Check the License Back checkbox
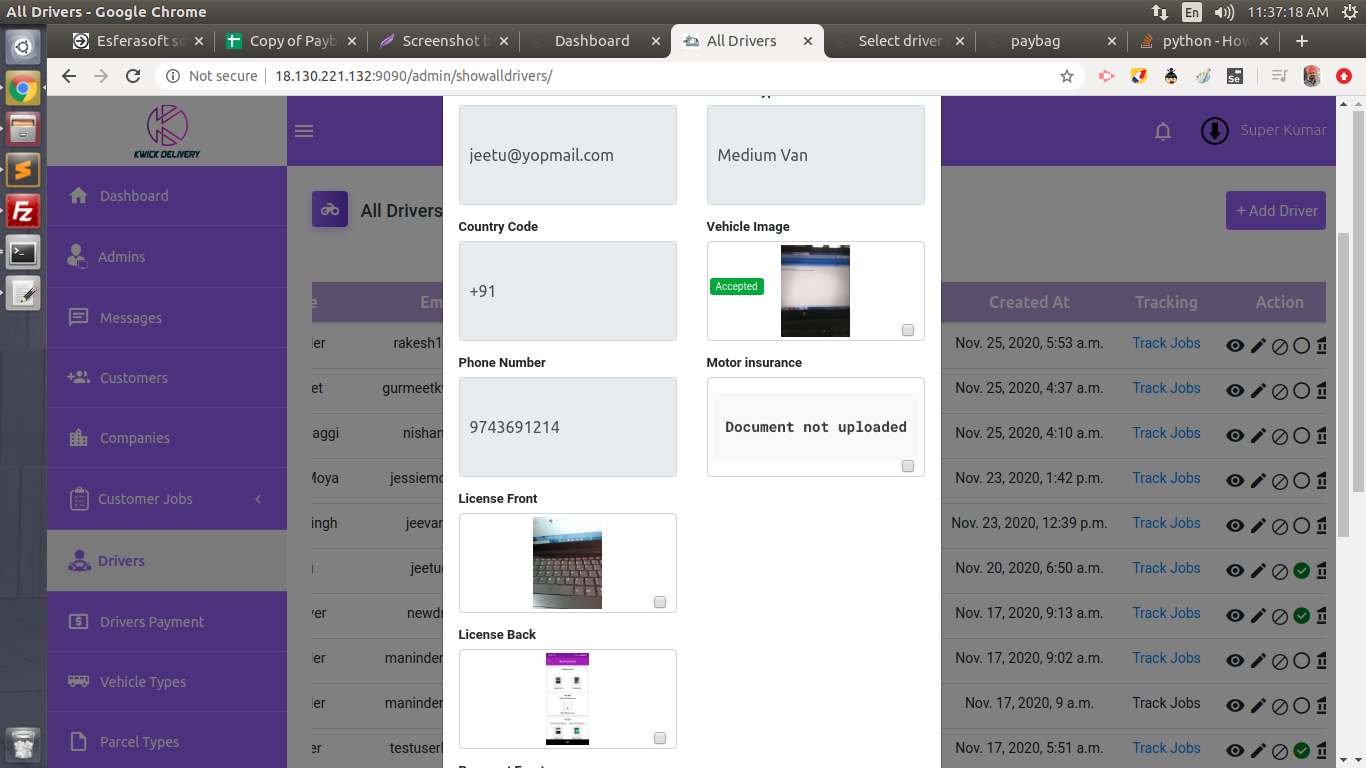 (x=660, y=738)
